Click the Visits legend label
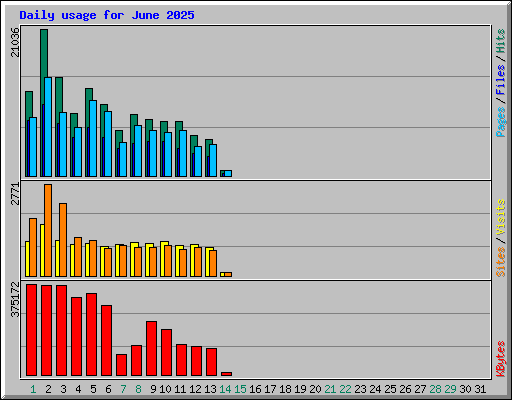 coord(500,218)
